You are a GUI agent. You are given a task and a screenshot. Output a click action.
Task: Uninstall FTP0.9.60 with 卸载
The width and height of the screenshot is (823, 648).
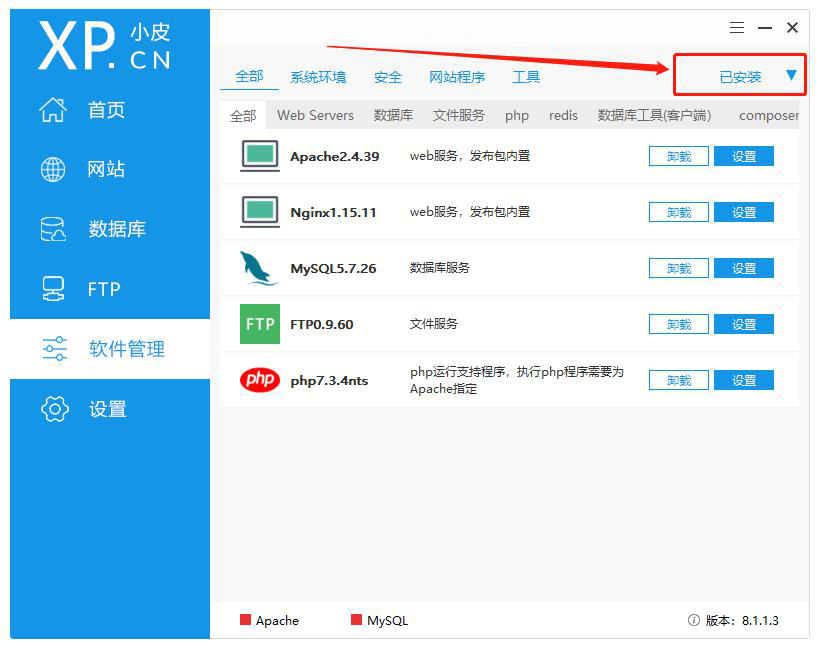point(679,324)
